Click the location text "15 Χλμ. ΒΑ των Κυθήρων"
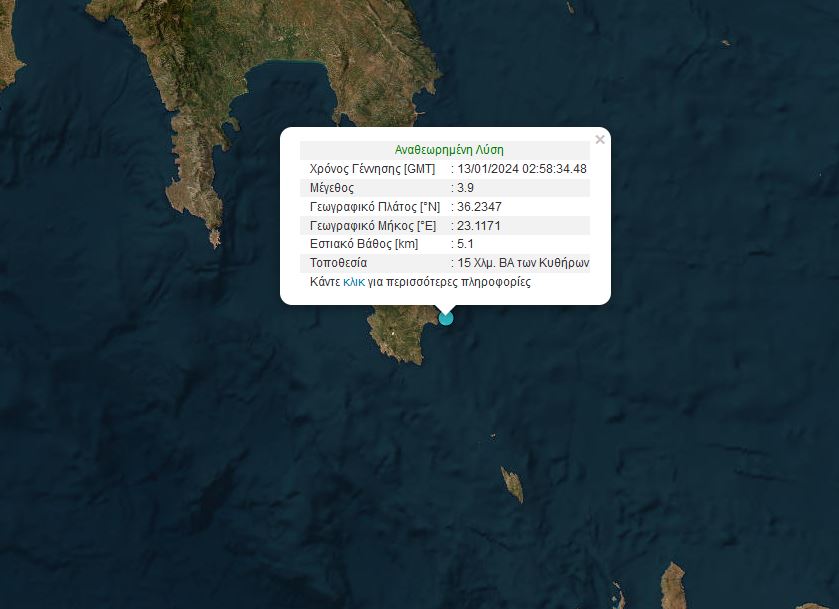 click(x=523, y=264)
